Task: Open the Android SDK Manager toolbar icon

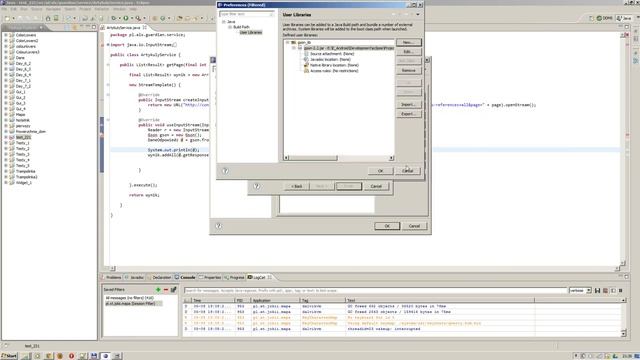Action: pyautogui.click(x=48, y=18)
